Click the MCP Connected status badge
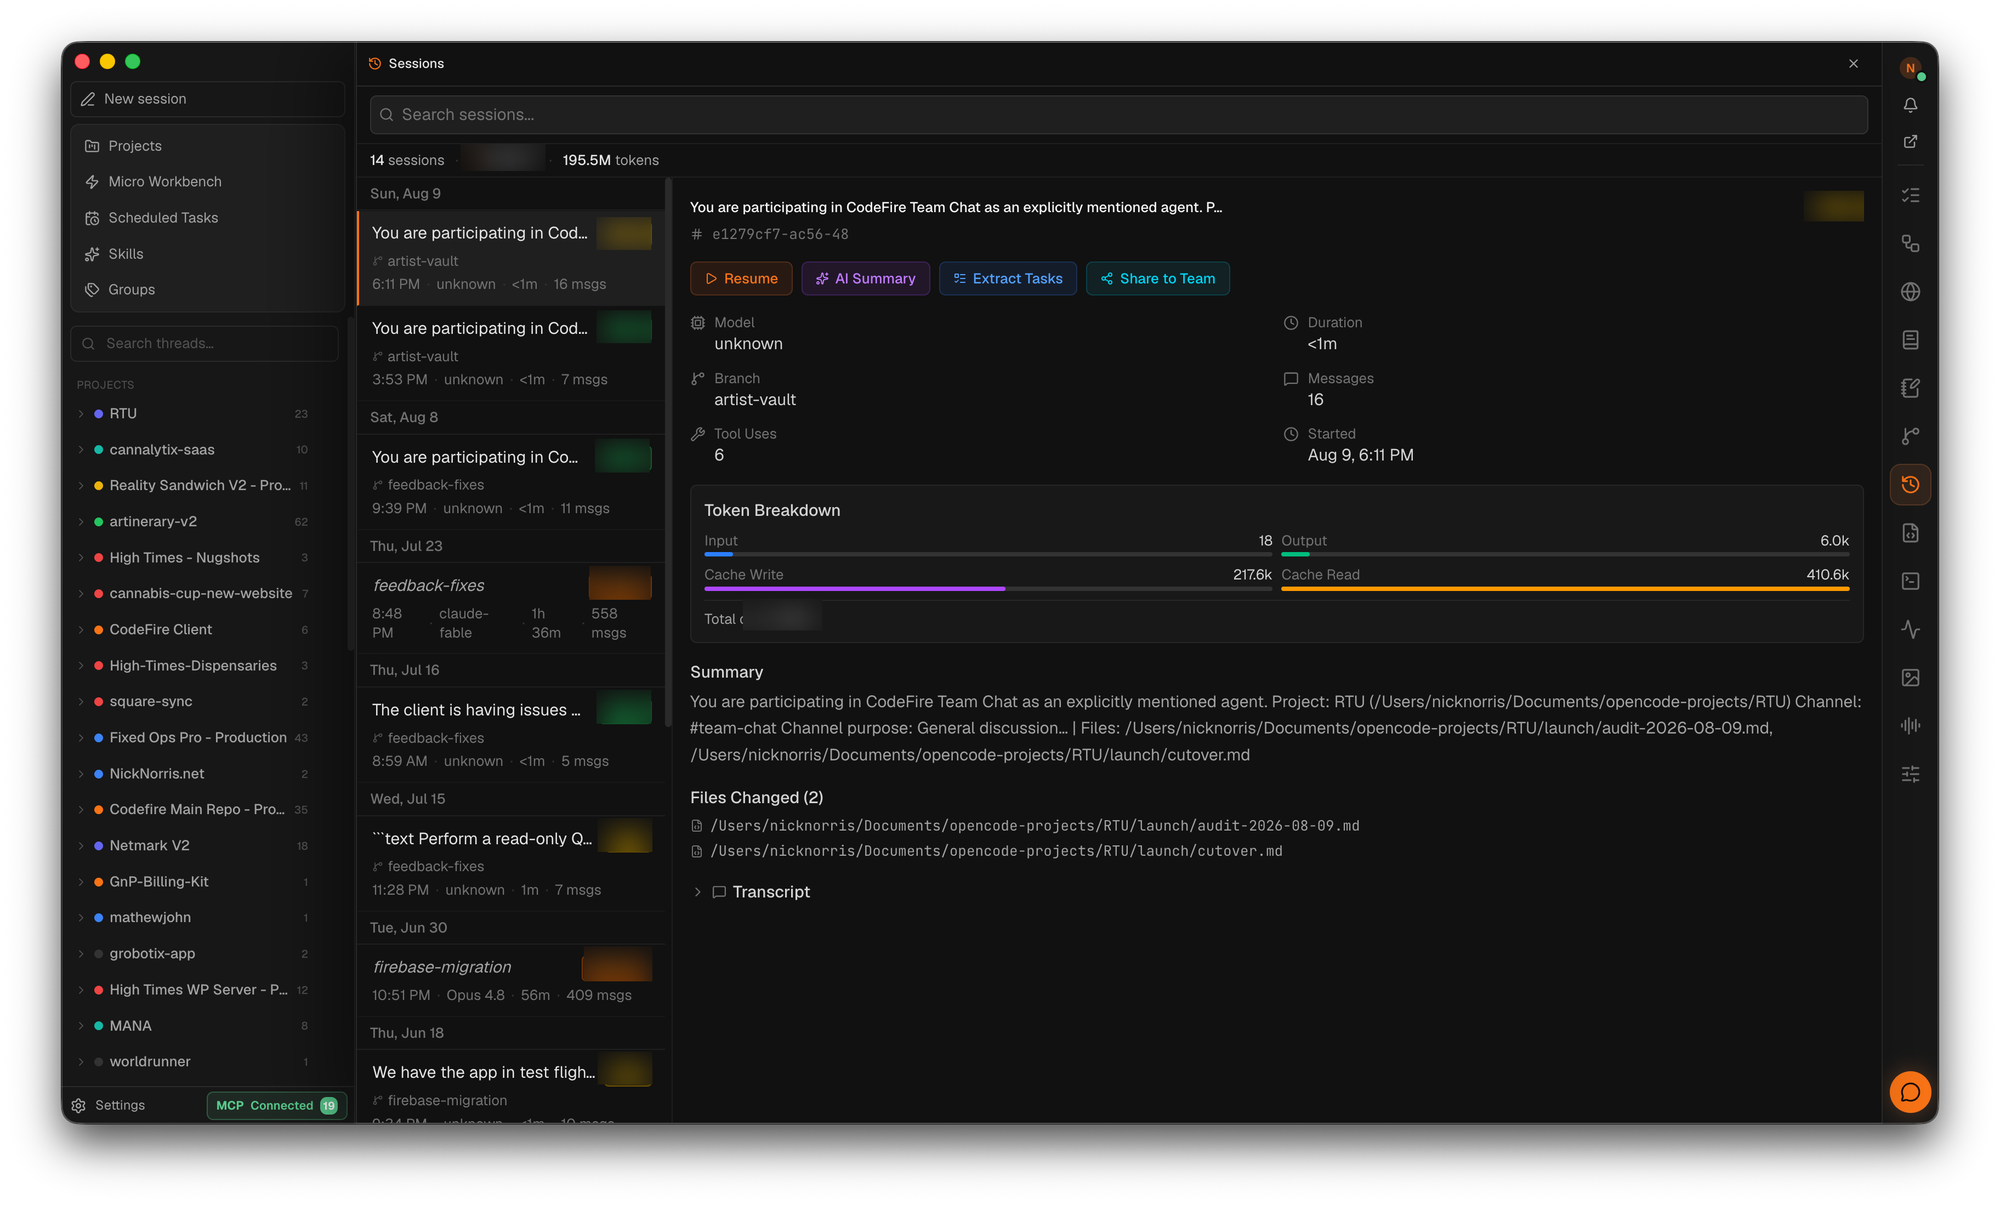 pyautogui.click(x=276, y=1105)
